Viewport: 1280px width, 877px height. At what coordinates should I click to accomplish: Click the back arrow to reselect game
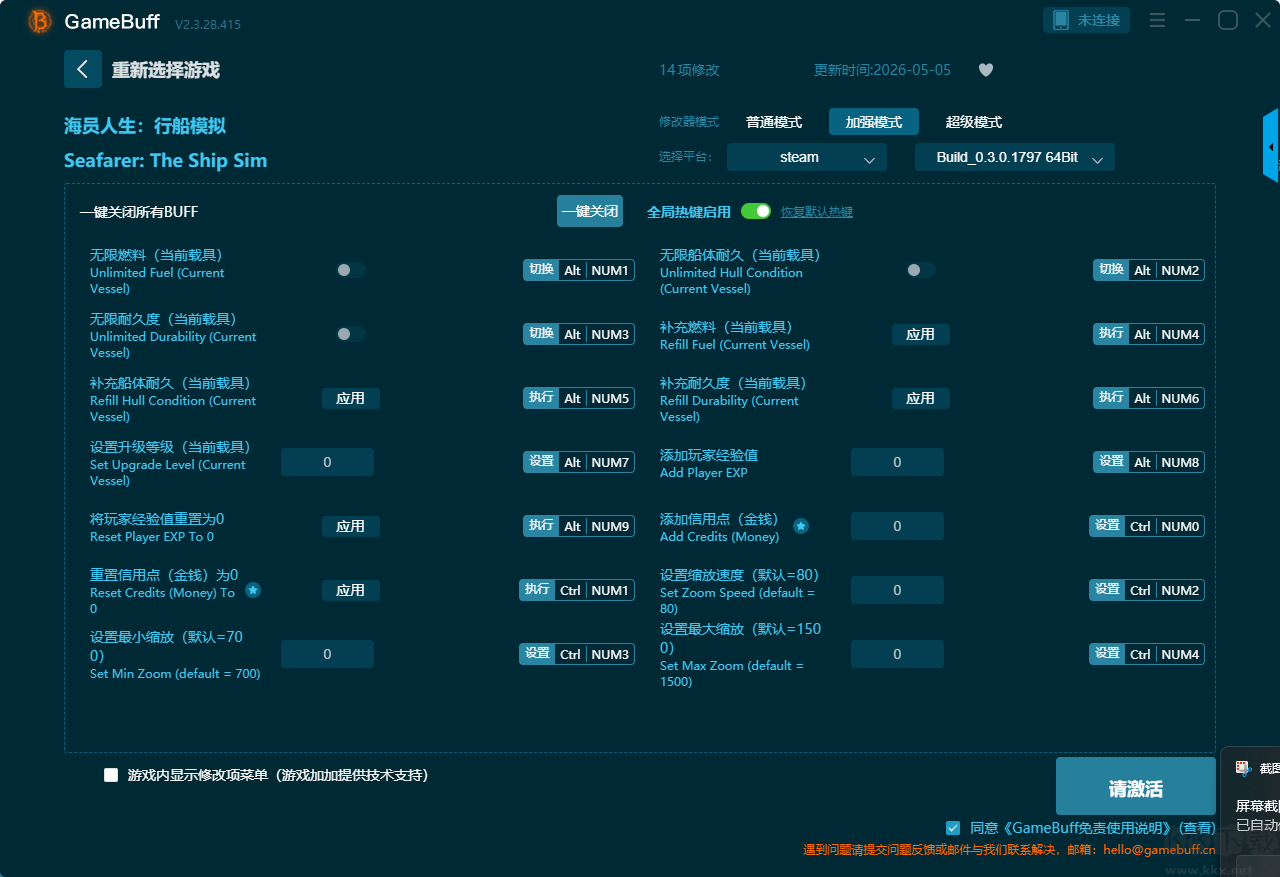click(x=83, y=69)
